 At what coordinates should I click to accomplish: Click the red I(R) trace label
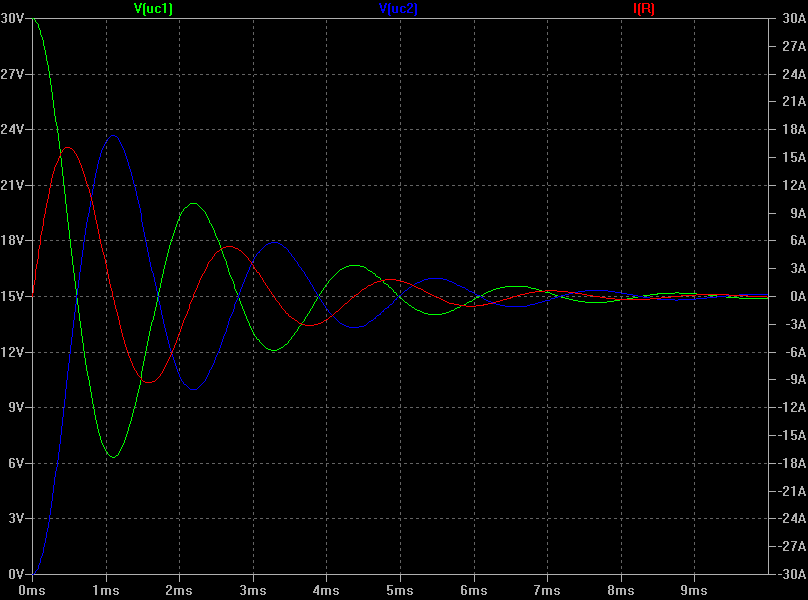643,8
